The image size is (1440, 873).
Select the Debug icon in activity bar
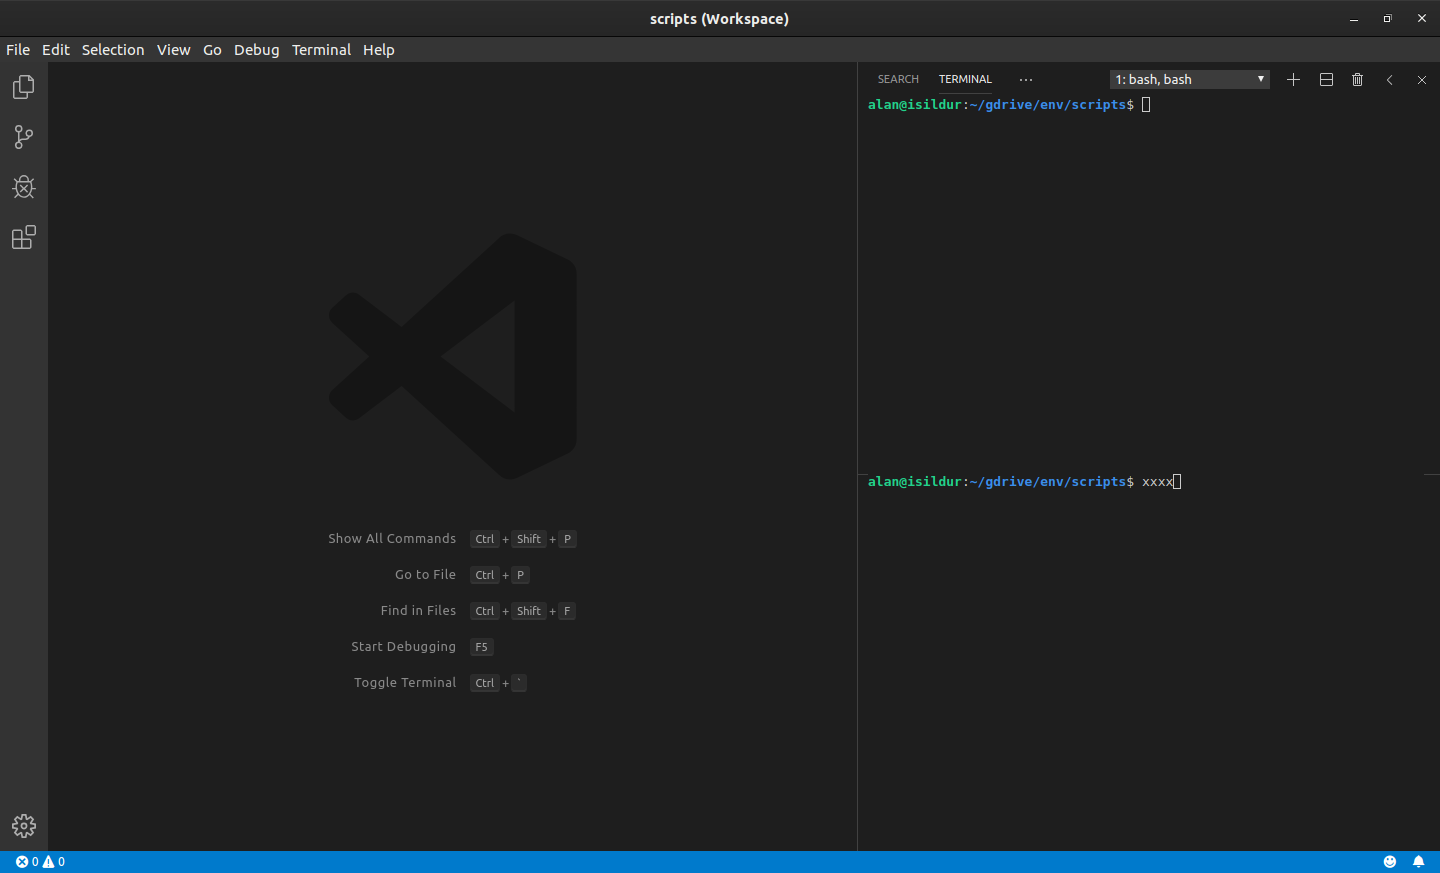[23, 187]
